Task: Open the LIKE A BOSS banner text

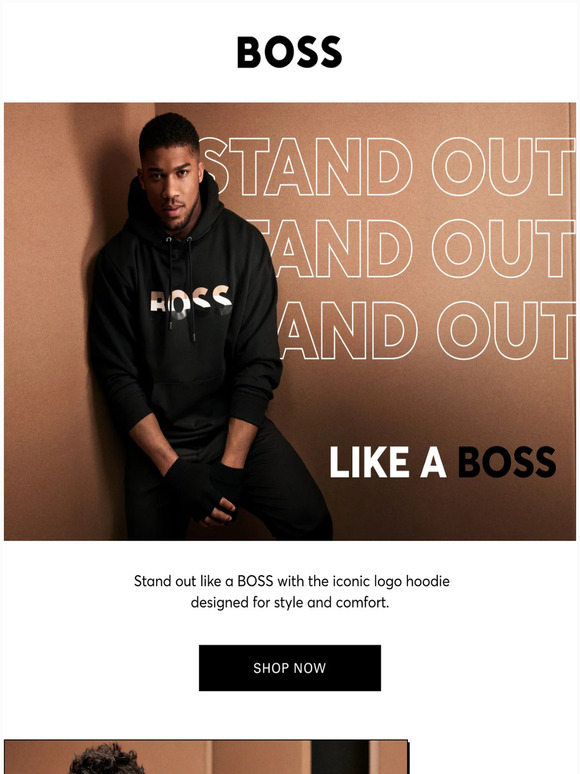Action: point(443,462)
